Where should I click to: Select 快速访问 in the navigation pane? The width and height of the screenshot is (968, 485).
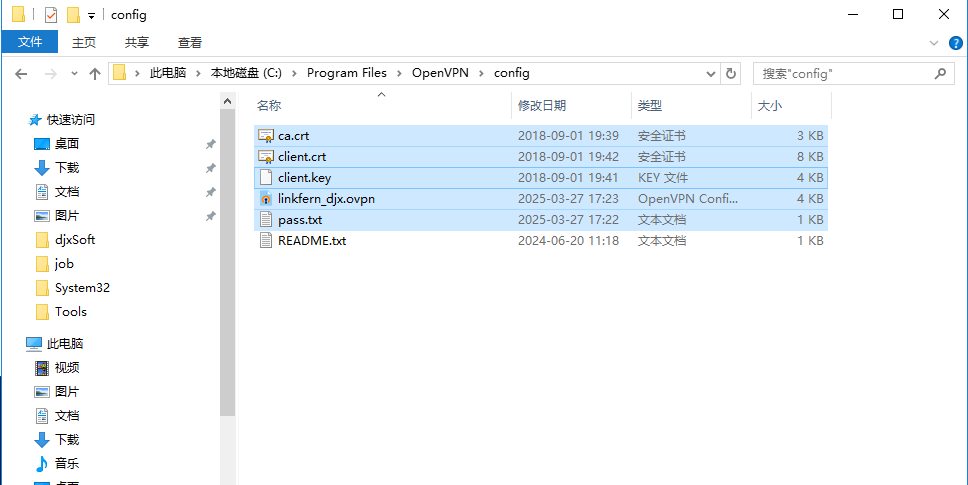tap(70, 120)
